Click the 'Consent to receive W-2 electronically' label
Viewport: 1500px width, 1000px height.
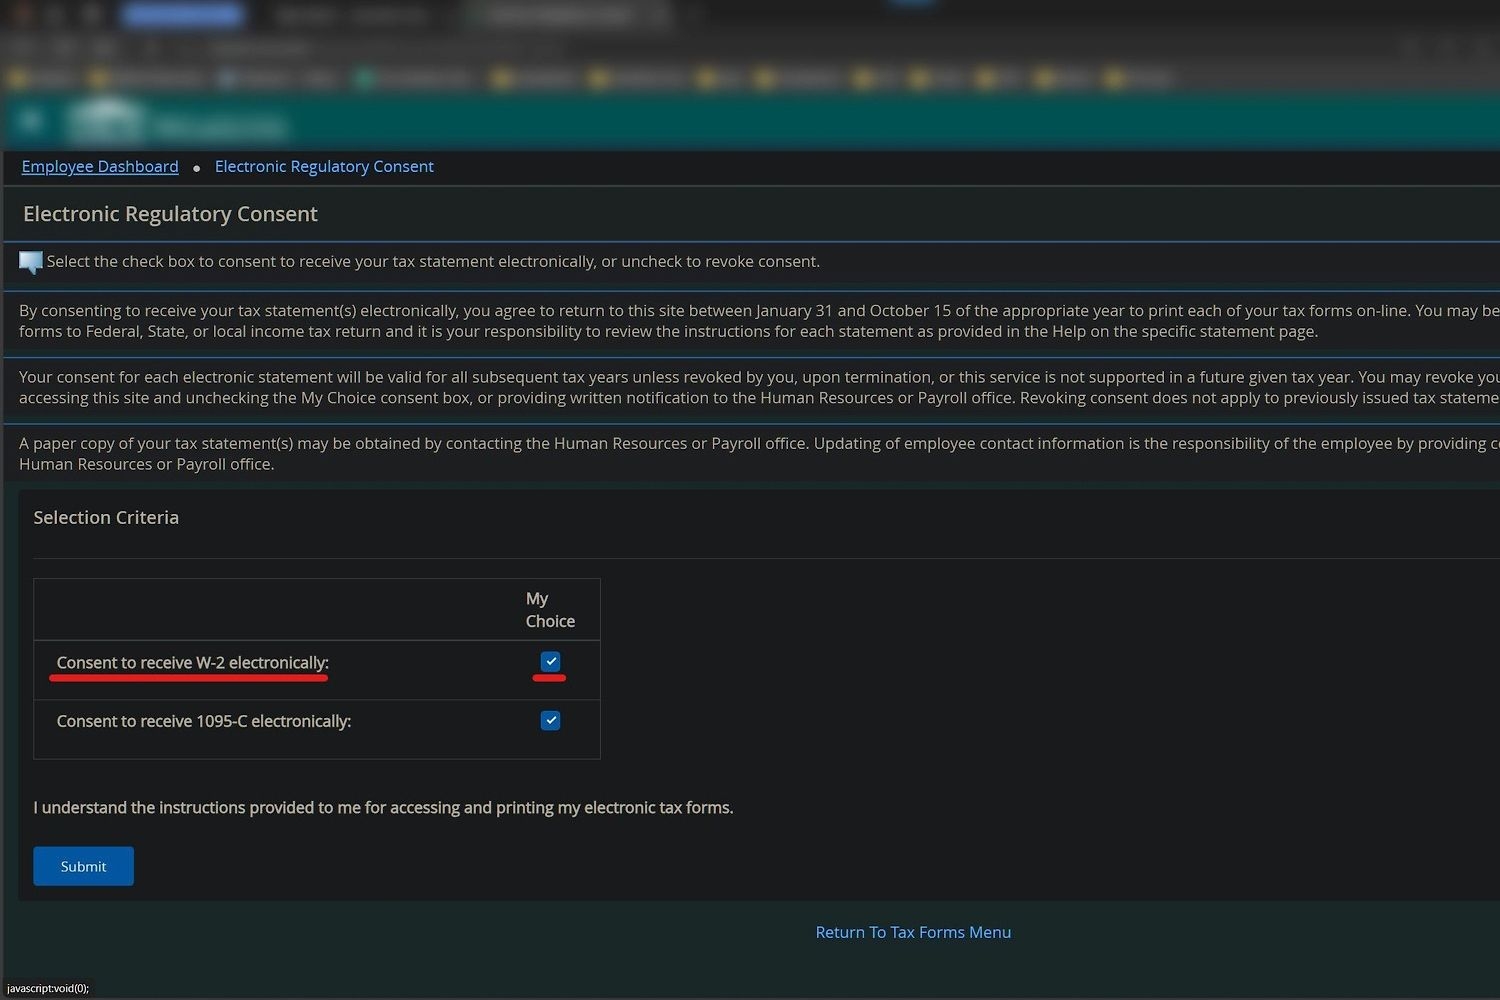[192, 663]
